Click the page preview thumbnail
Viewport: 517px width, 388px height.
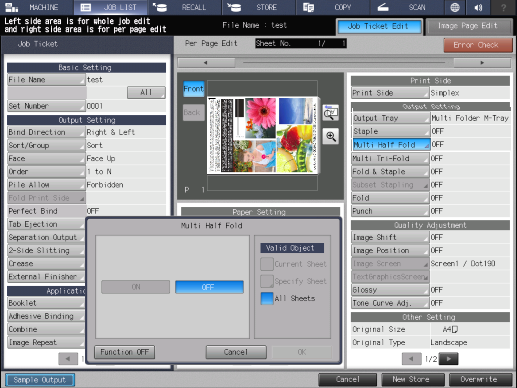tap(263, 135)
